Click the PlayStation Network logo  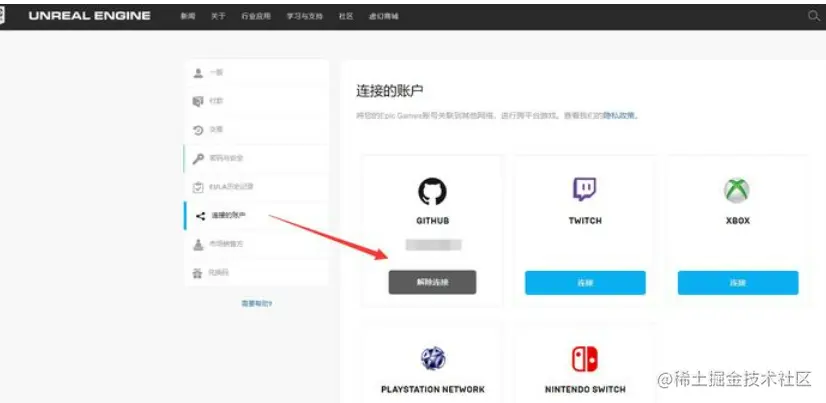pos(433,359)
